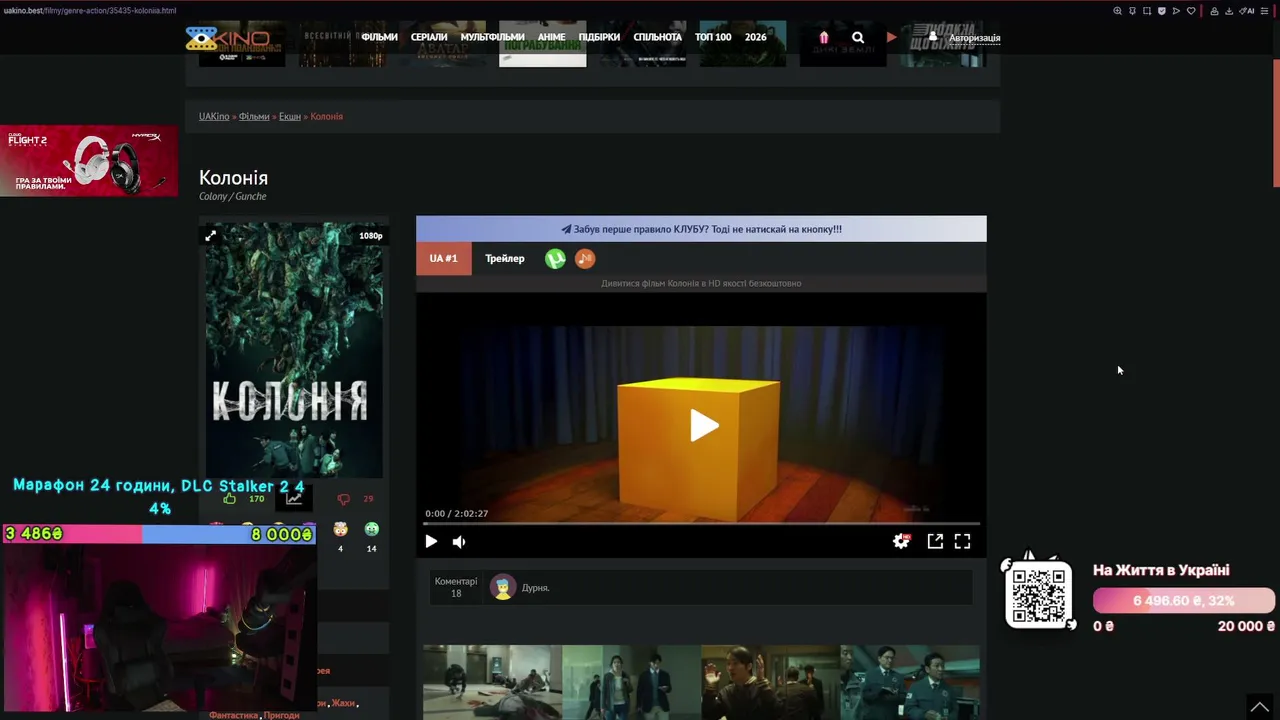The height and width of the screenshot is (720, 1280).
Task: Open the browser shield protection icon
Action: click(1162, 11)
